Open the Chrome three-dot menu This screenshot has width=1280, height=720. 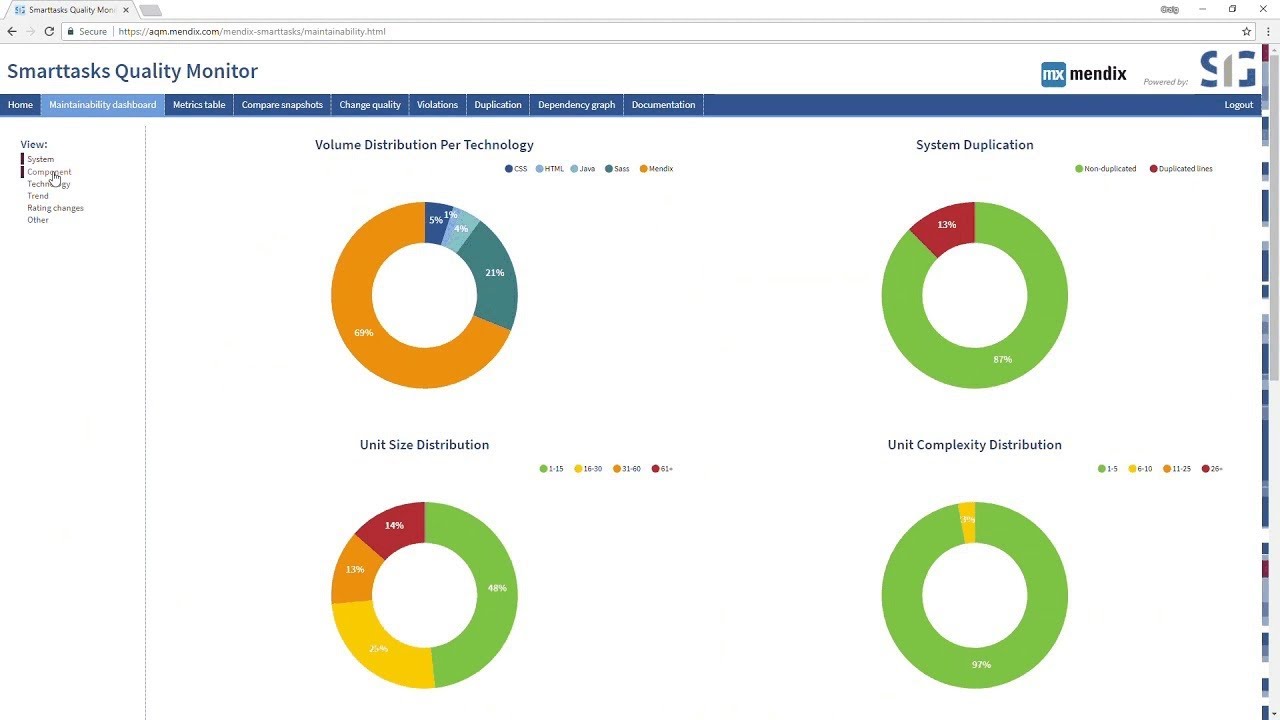coord(1268,31)
